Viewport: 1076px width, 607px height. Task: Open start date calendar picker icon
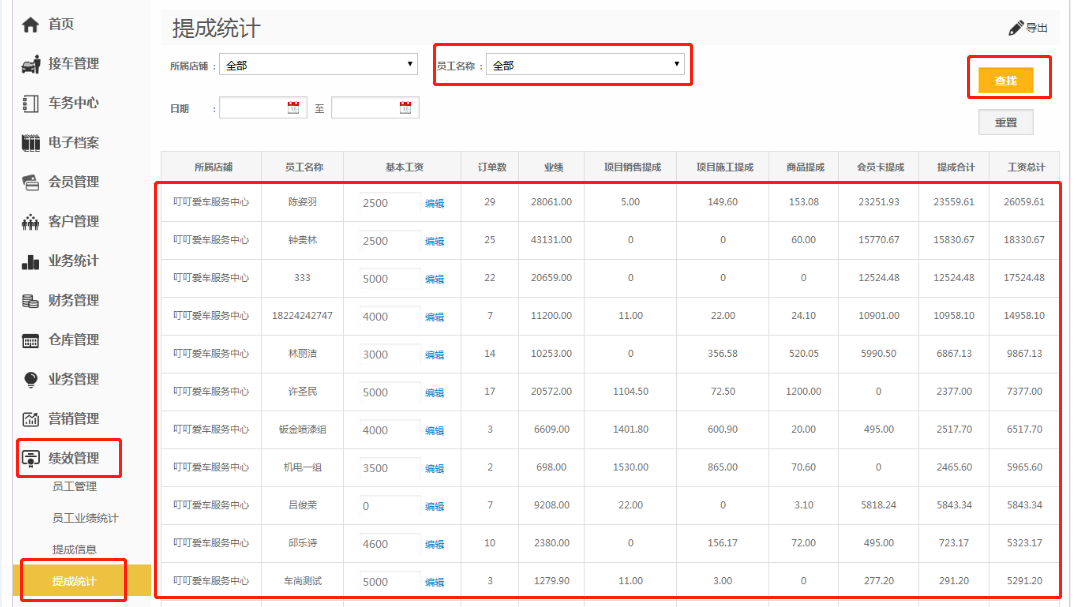coord(293,108)
